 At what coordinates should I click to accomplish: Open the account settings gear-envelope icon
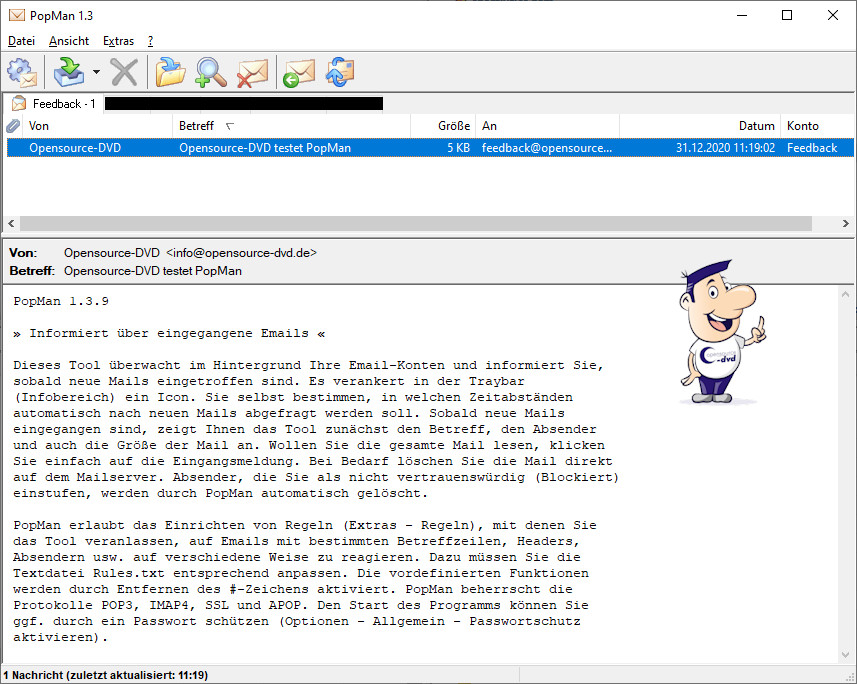(21, 72)
